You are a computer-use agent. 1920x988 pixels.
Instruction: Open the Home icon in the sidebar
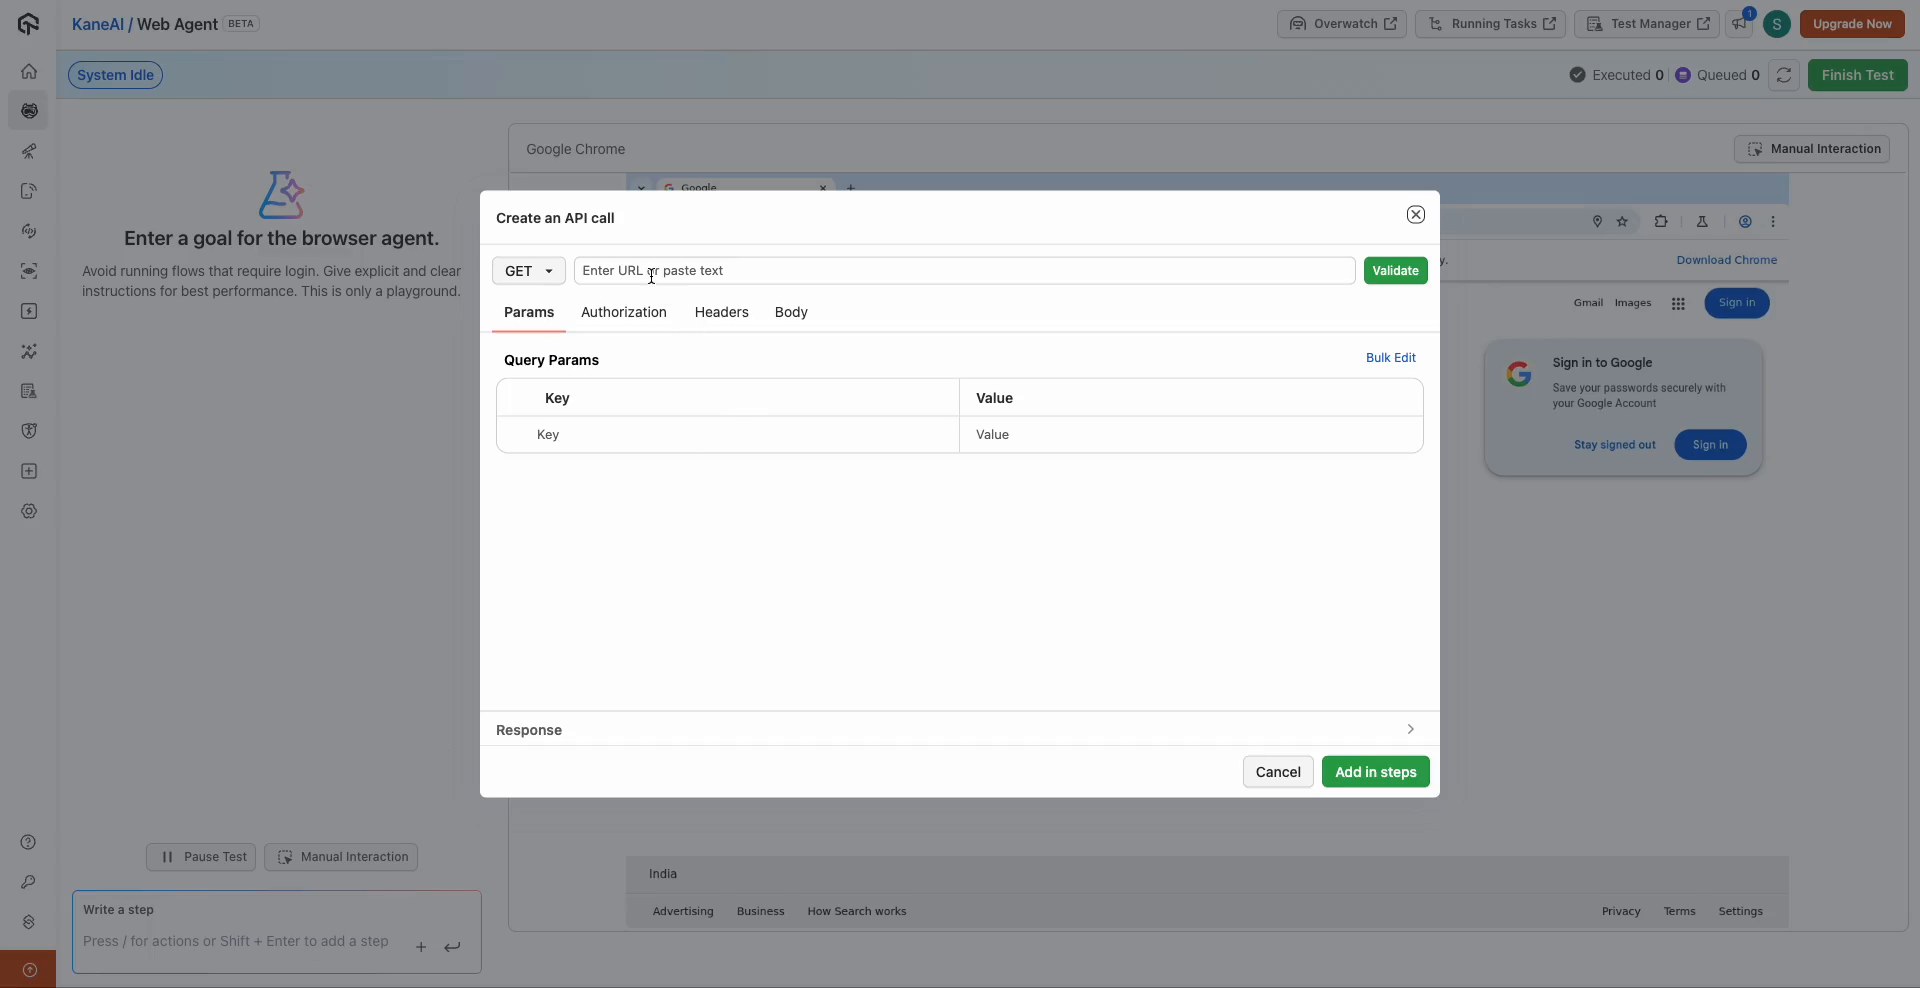click(29, 71)
